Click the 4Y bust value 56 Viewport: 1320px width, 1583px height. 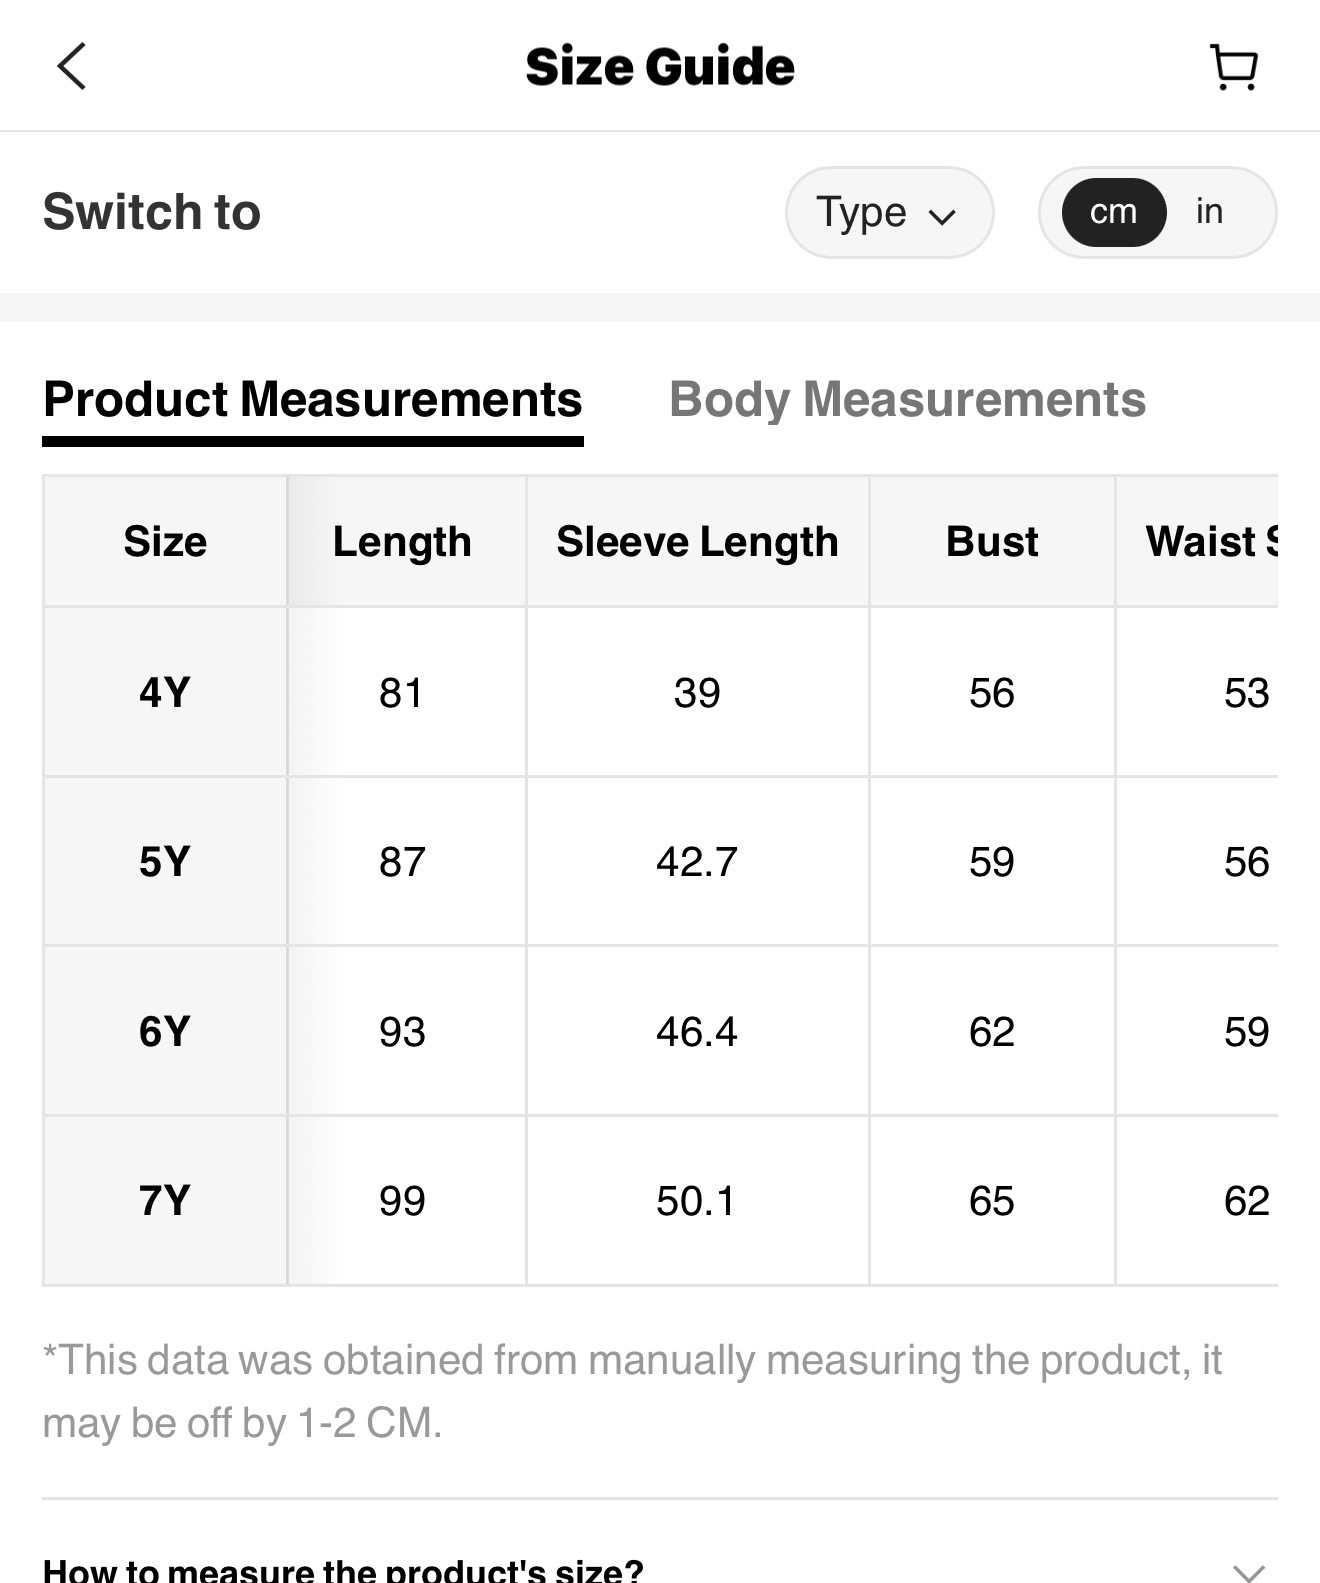click(x=992, y=692)
